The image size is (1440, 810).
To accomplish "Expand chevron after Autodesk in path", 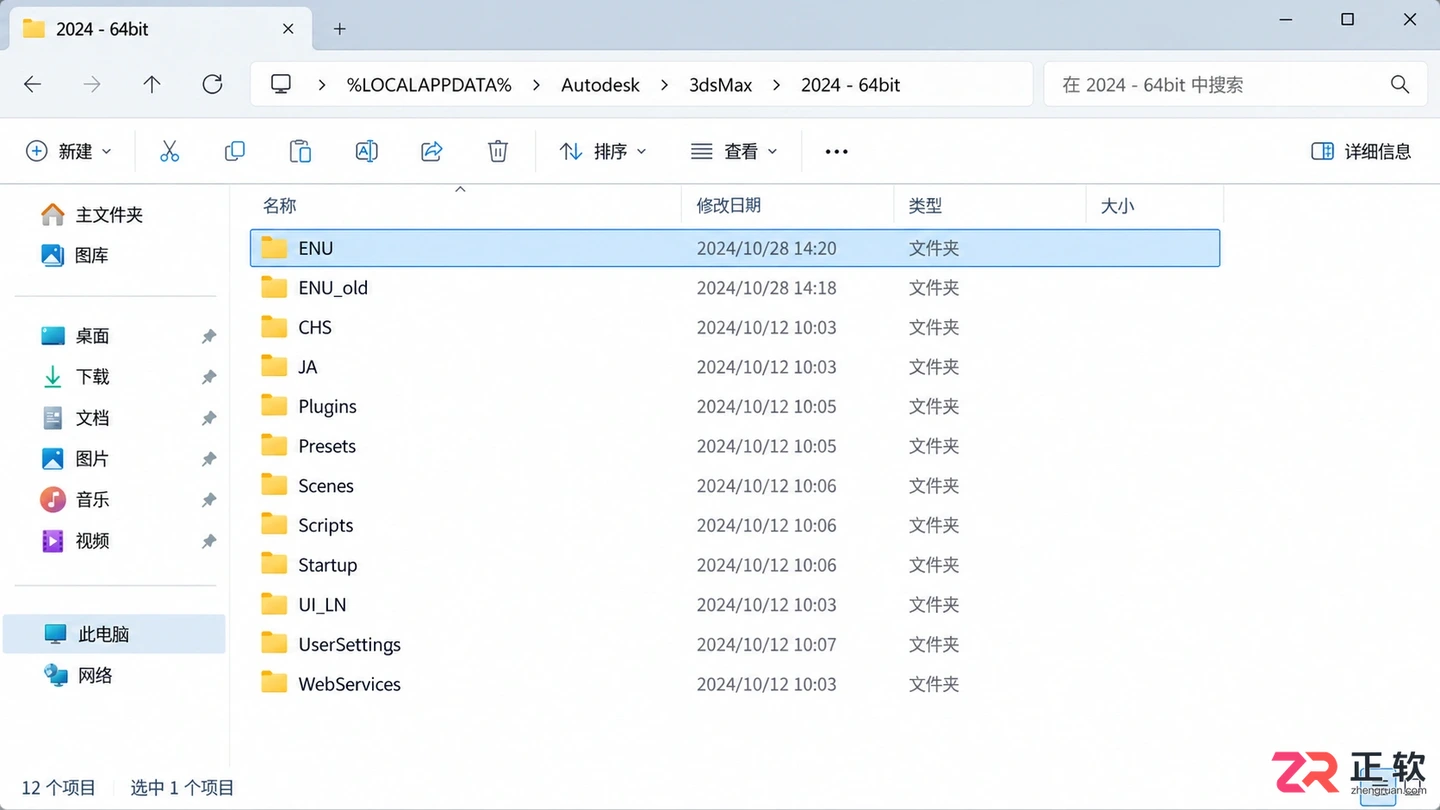I will point(665,85).
